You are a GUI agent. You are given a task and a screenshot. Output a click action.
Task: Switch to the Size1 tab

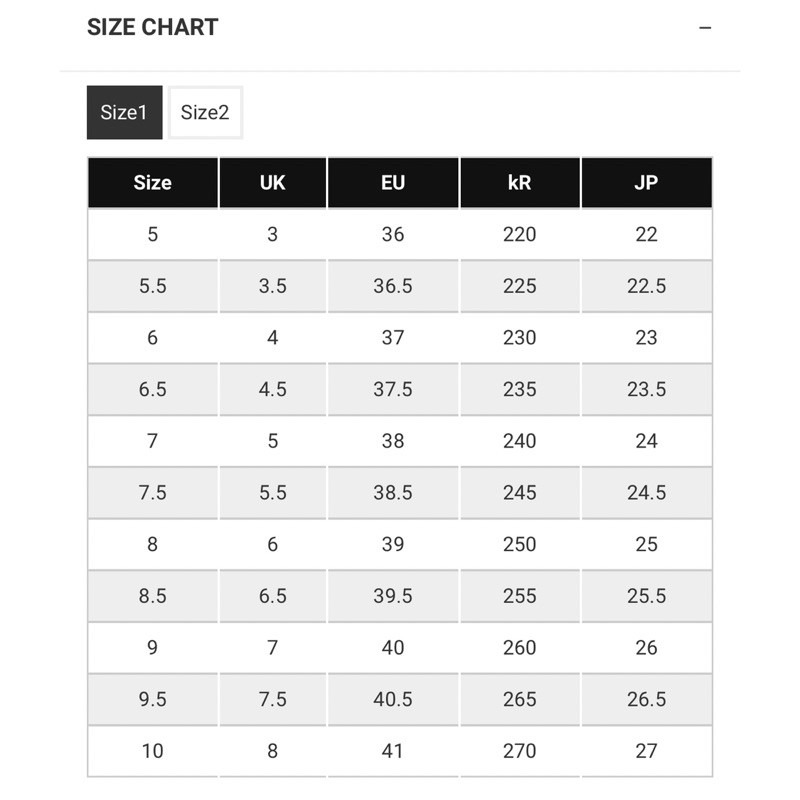124,113
